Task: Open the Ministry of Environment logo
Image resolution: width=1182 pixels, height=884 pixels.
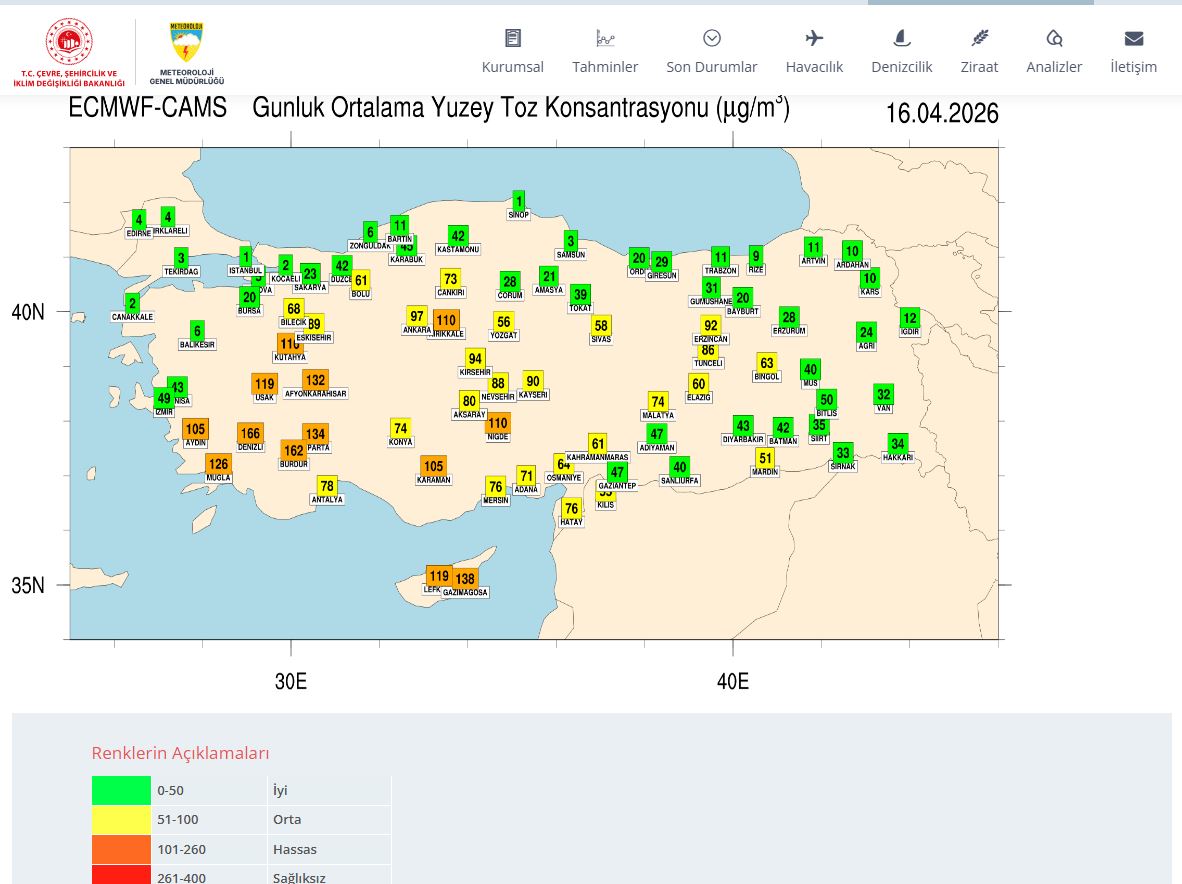Action: [x=69, y=51]
